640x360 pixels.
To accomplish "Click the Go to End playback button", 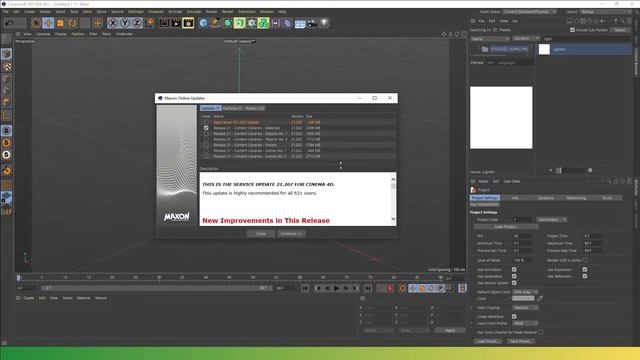I will (368, 289).
